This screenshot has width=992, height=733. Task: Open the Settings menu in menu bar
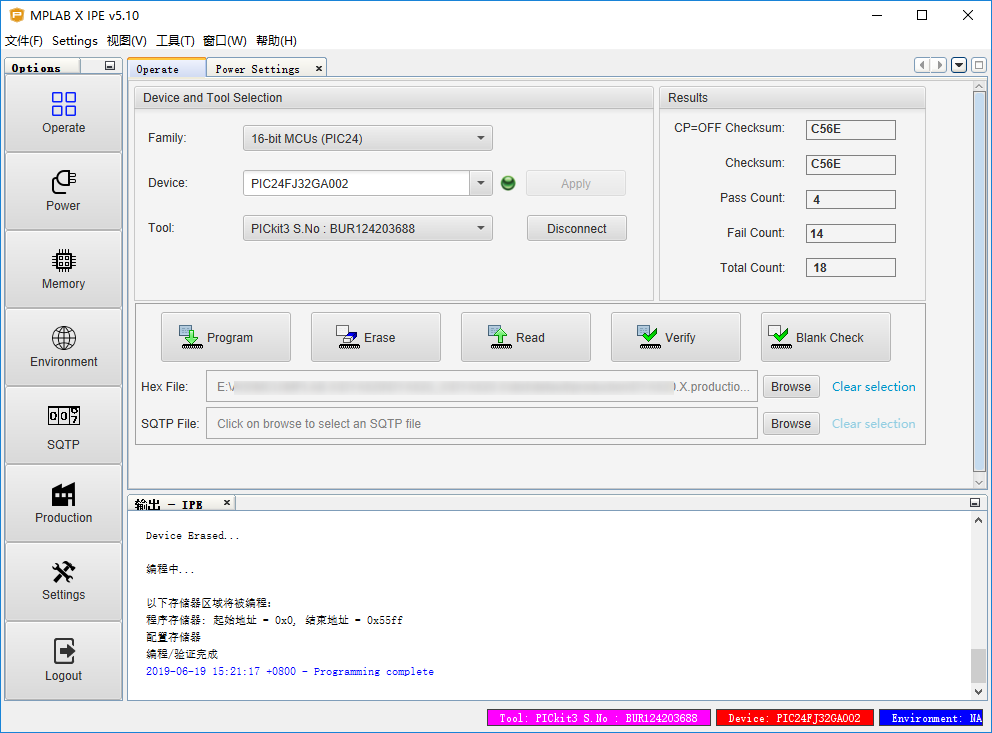(75, 40)
